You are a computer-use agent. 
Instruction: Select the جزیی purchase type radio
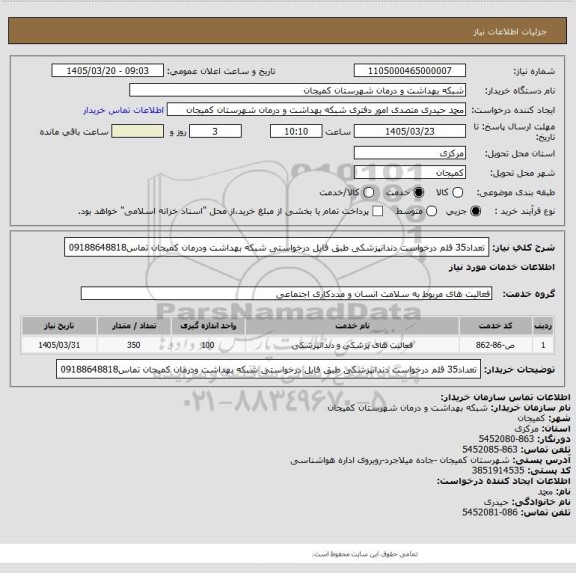point(475,211)
